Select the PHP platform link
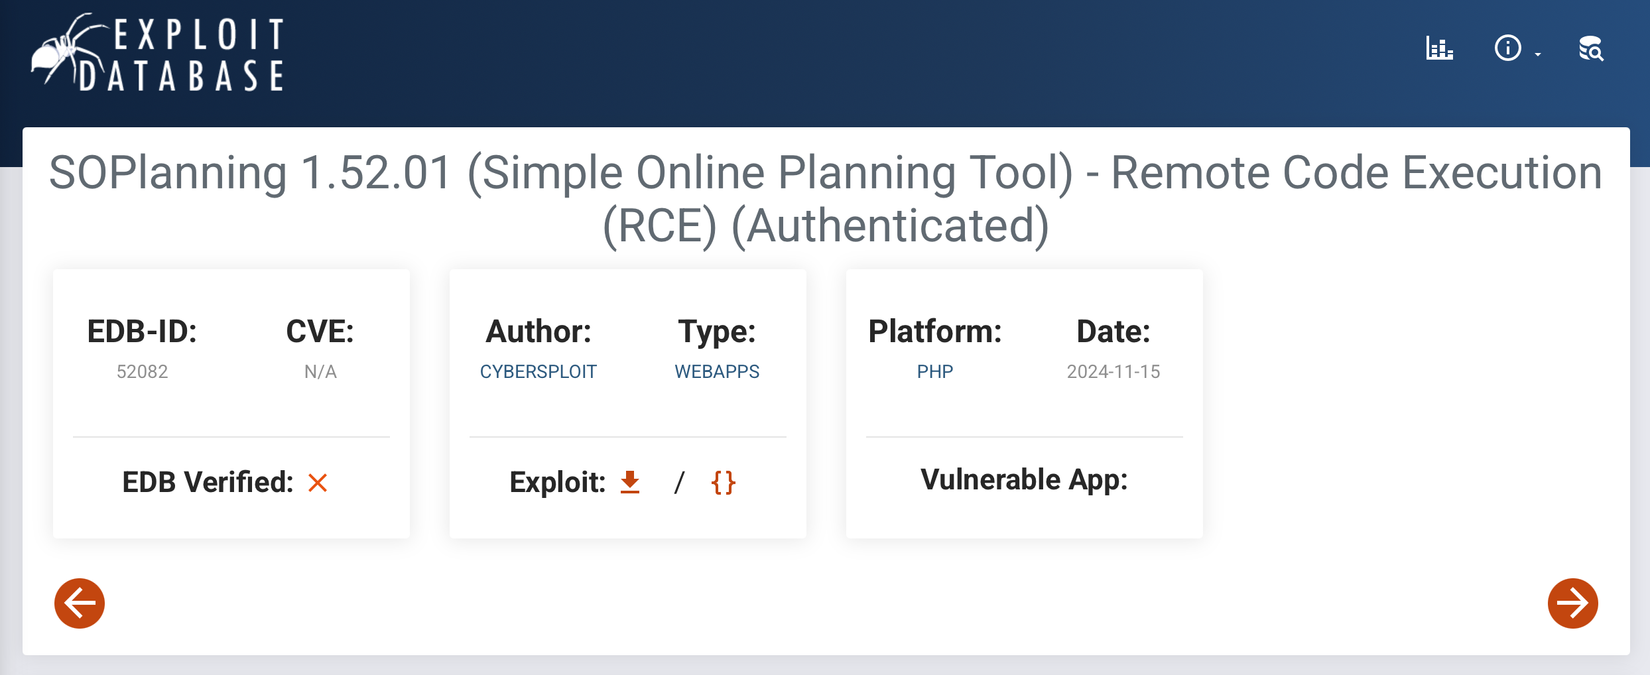This screenshot has width=1650, height=675. click(x=935, y=372)
